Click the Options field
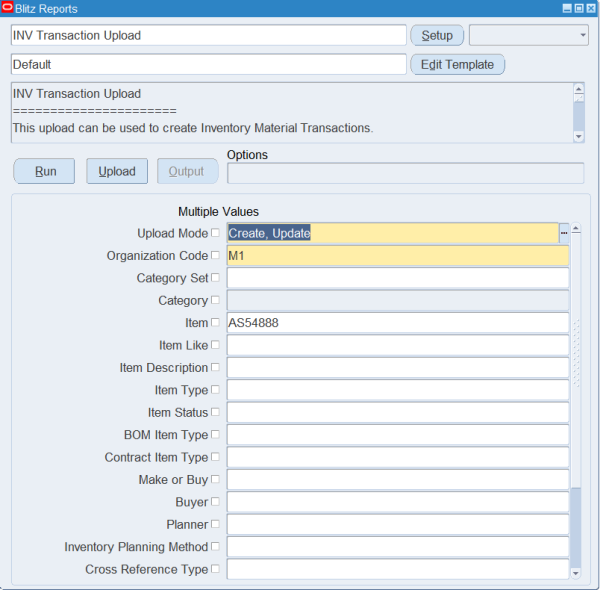The width and height of the screenshot is (600, 590). (x=406, y=173)
